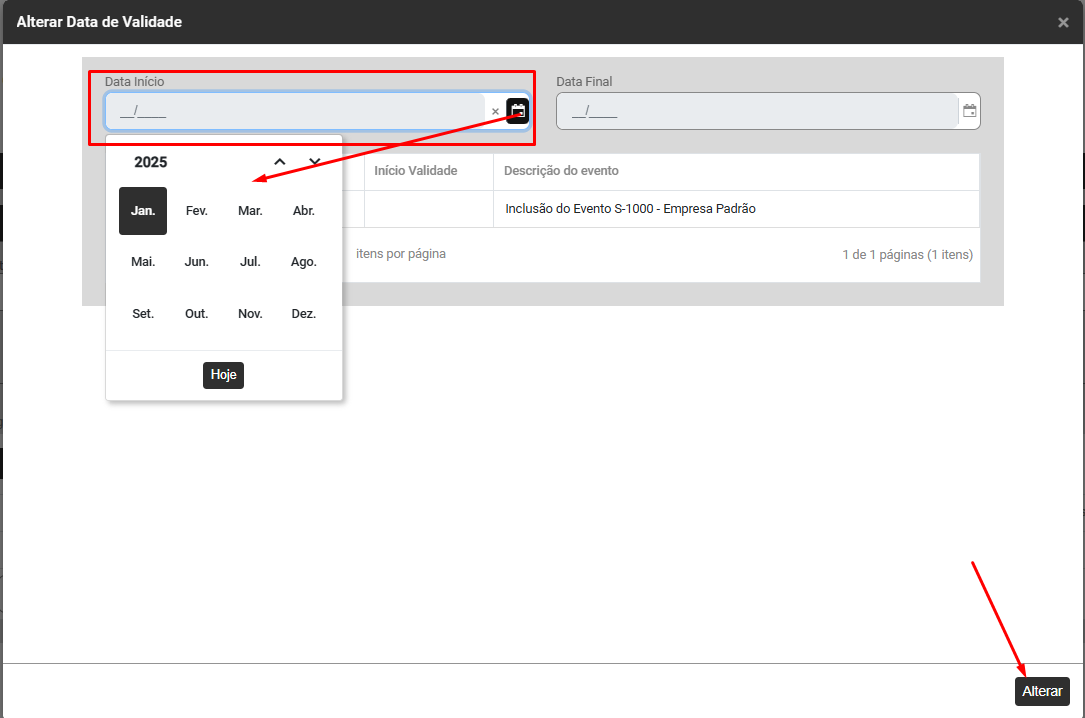
Task: Choose Set. in the month picker
Action: [143, 314]
